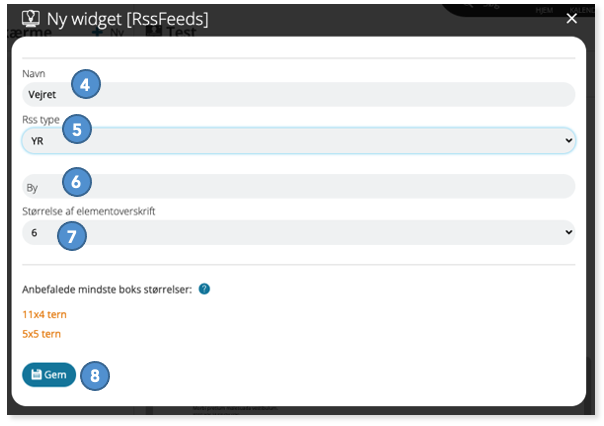Screen dimensions: 604x426
Task: Select the 11x4 tern recommended size
Action: (44, 314)
